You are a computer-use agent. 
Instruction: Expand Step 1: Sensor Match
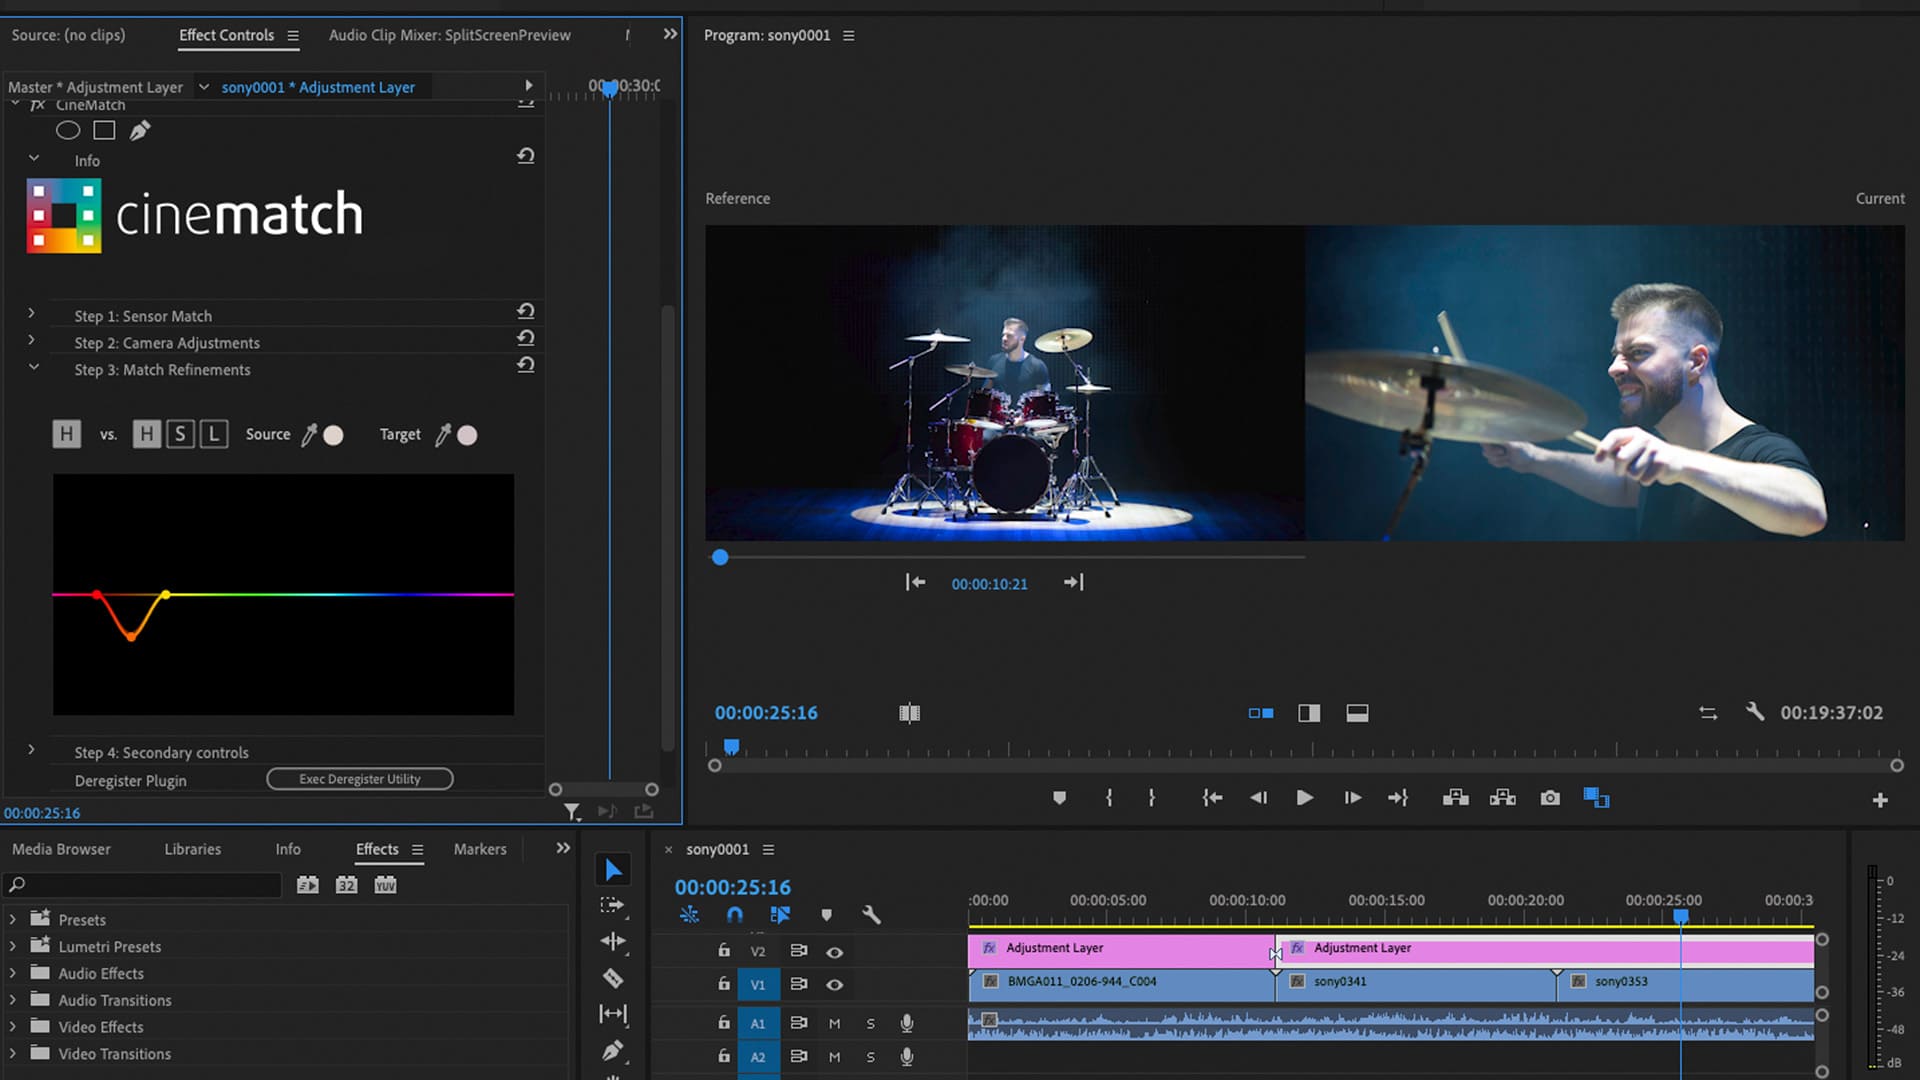point(31,314)
